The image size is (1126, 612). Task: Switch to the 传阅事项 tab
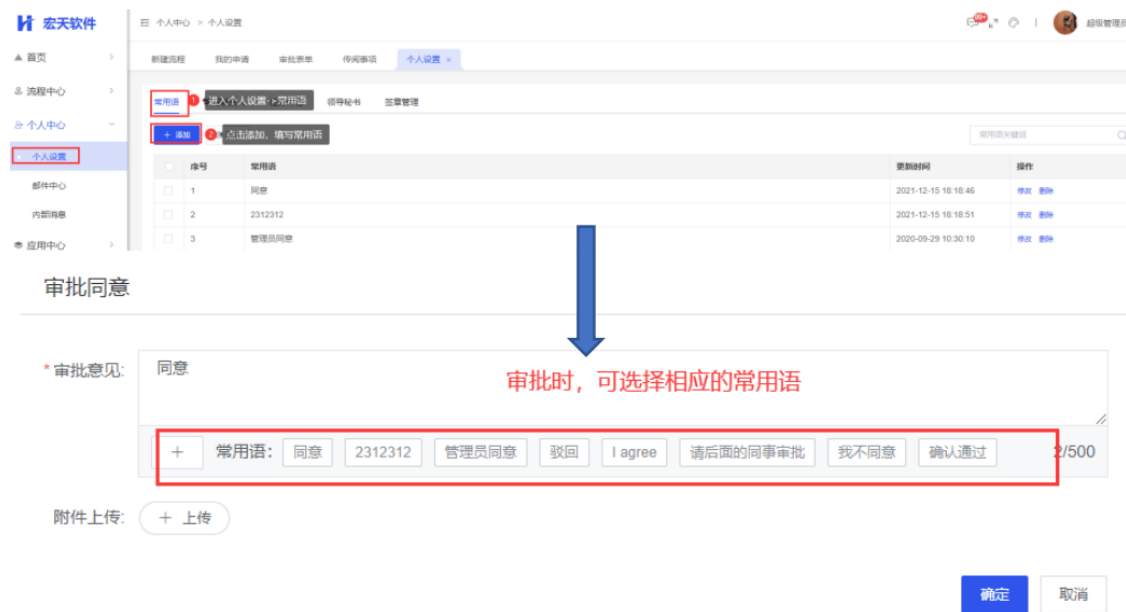pyautogui.click(x=360, y=60)
